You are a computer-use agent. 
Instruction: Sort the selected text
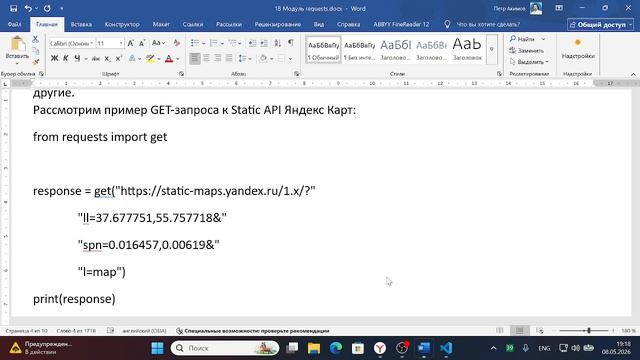coord(278,43)
